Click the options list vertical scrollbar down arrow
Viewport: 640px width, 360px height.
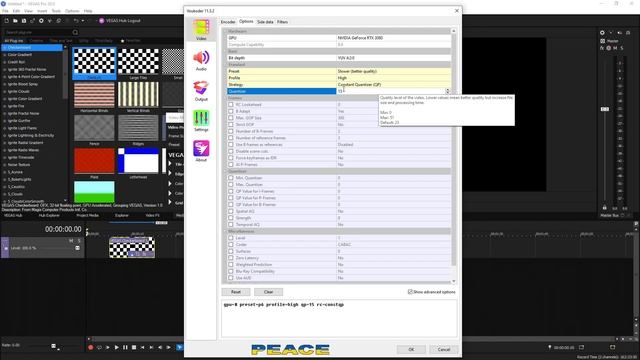click(x=453, y=281)
